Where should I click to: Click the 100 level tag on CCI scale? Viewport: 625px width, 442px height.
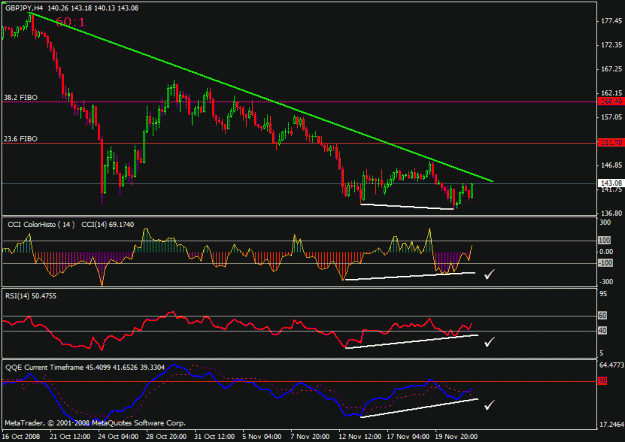point(604,240)
